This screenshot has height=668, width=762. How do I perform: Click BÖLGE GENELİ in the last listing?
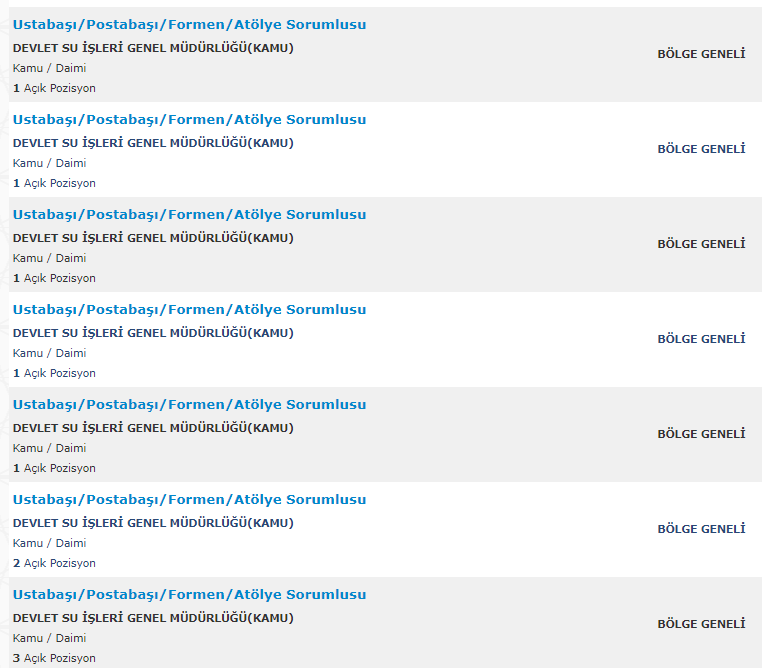click(x=701, y=624)
